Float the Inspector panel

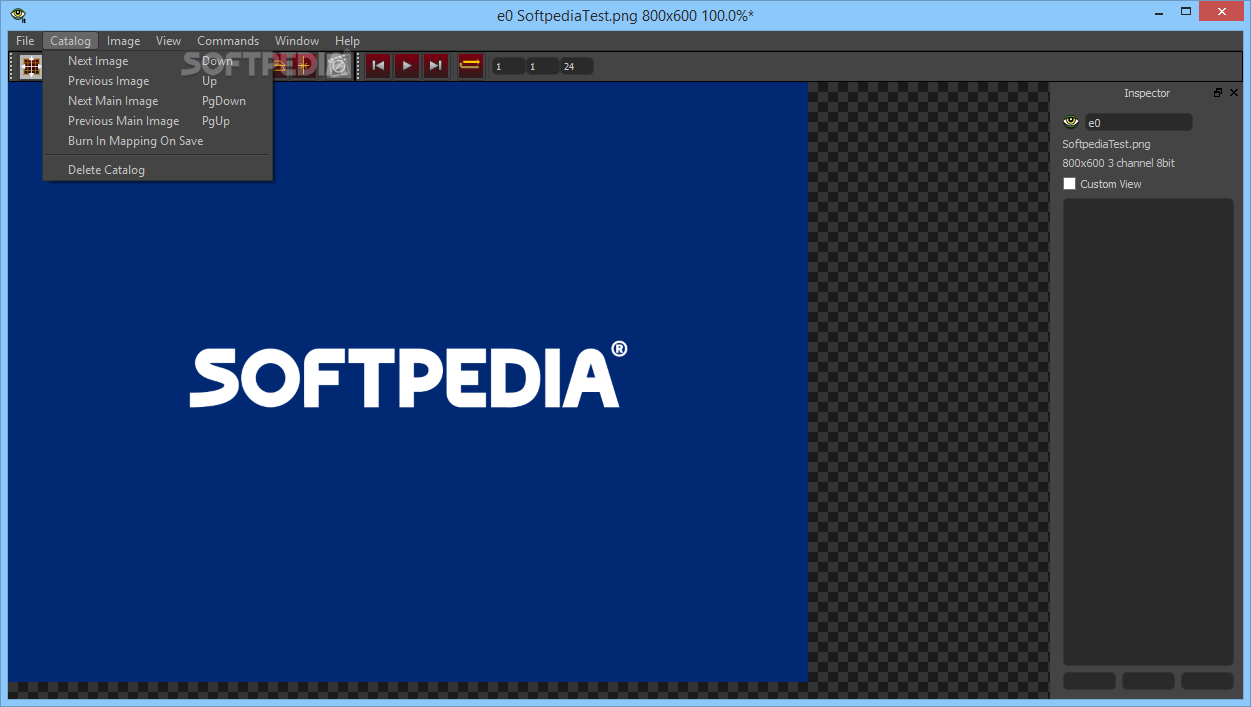click(1218, 93)
